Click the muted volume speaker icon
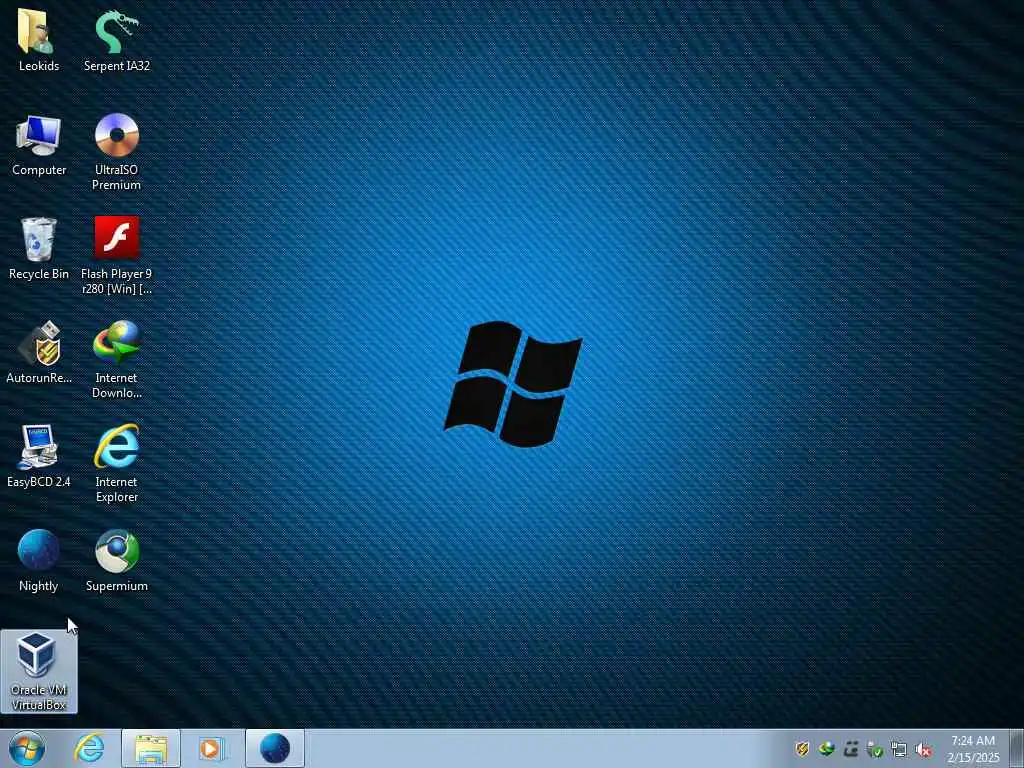1024x768 pixels. pyautogui.click(x=923, y=750)
